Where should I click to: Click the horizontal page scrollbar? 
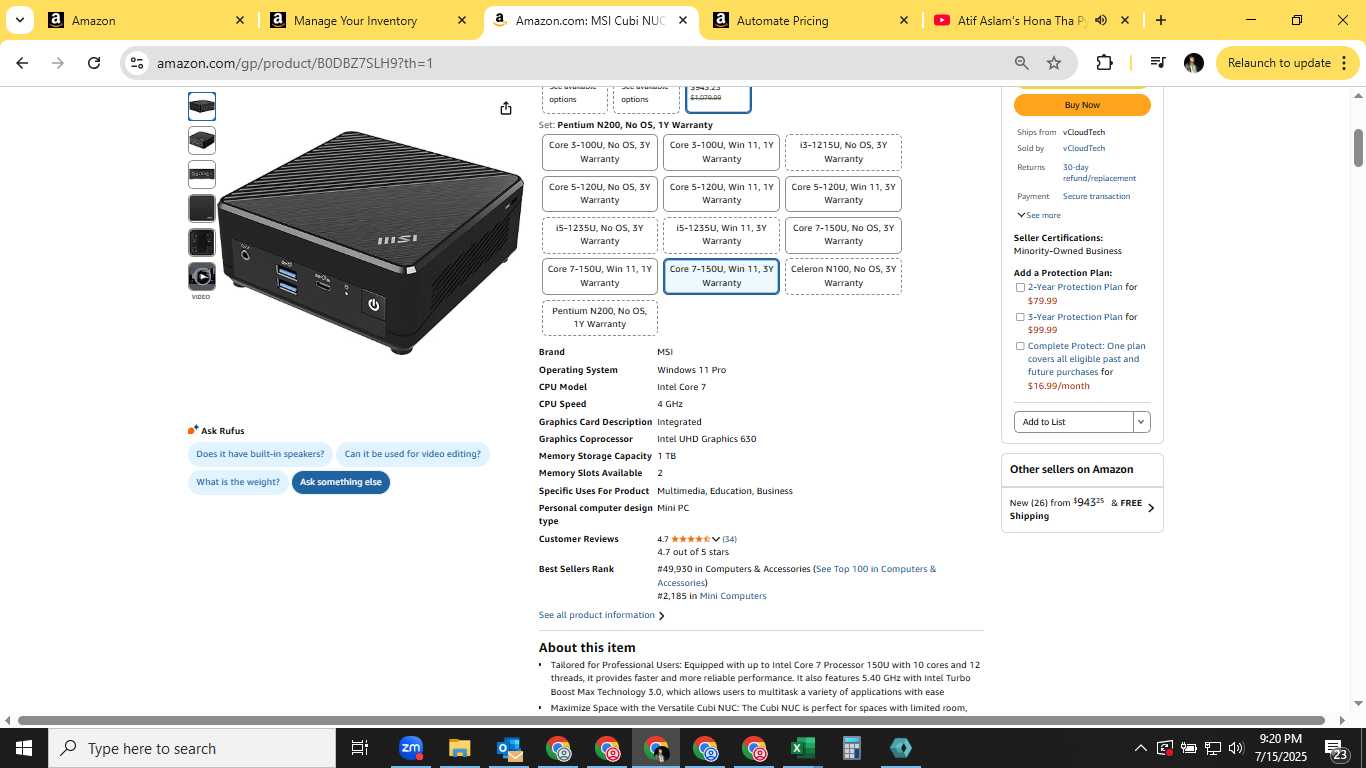coord(671,720)
